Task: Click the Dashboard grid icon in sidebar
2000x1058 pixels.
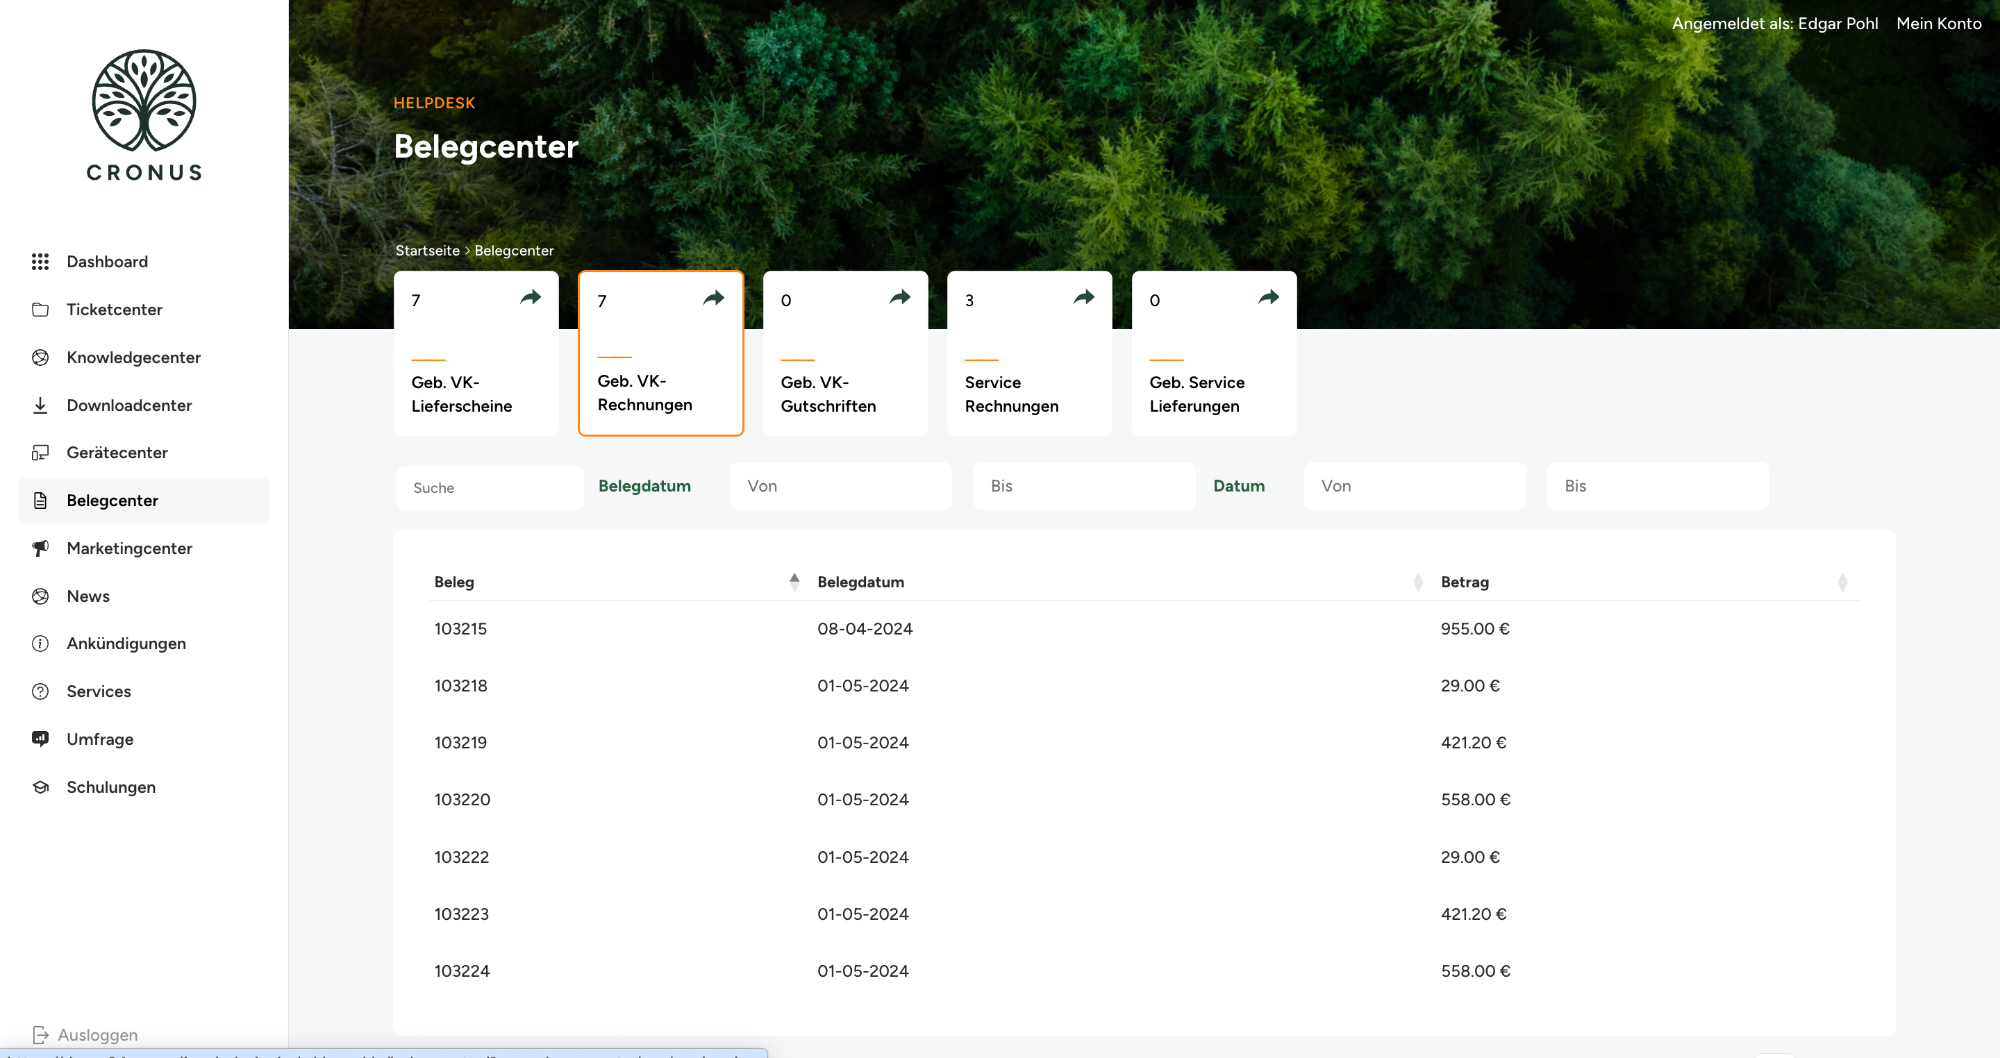Action: coord(40,262)
